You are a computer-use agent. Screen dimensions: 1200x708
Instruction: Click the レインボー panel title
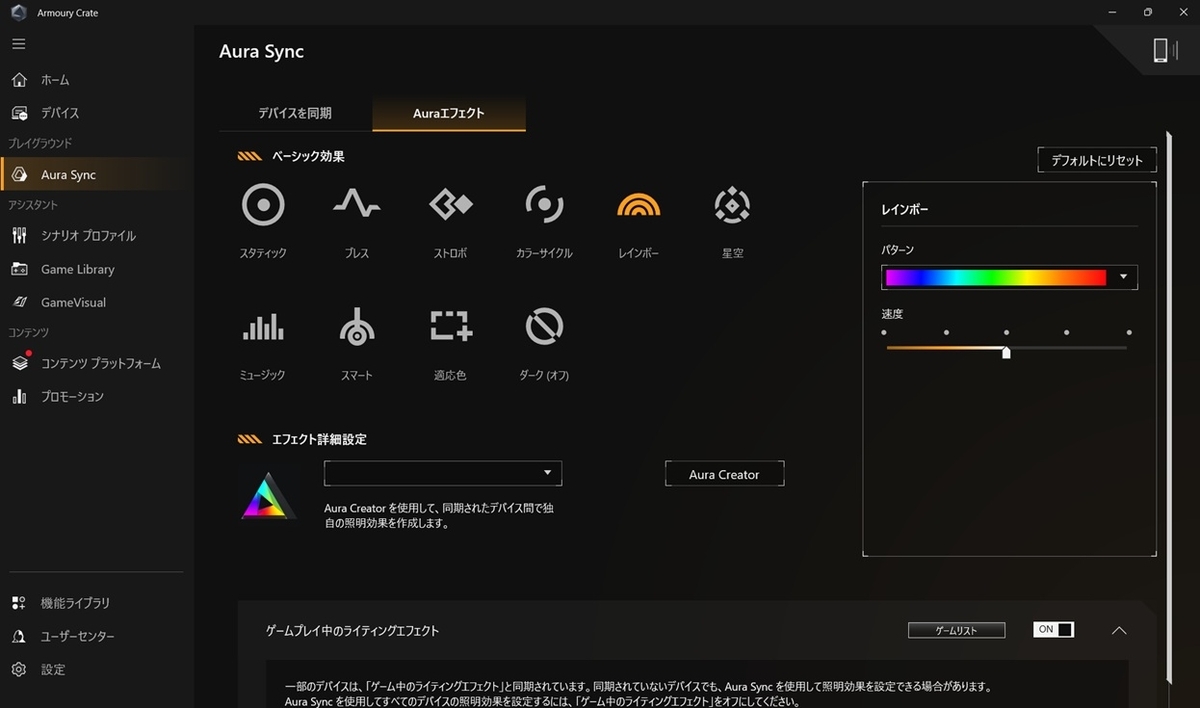905,211
